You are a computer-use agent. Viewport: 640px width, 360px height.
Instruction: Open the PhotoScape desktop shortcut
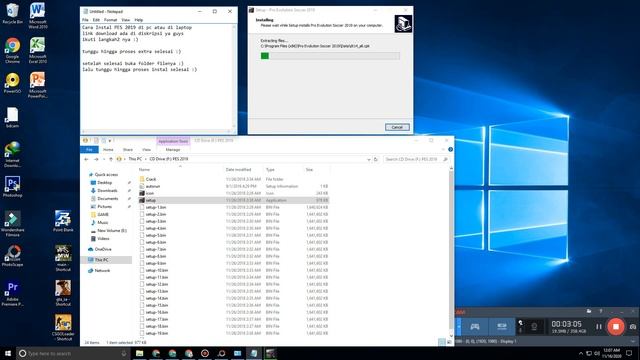12,256
